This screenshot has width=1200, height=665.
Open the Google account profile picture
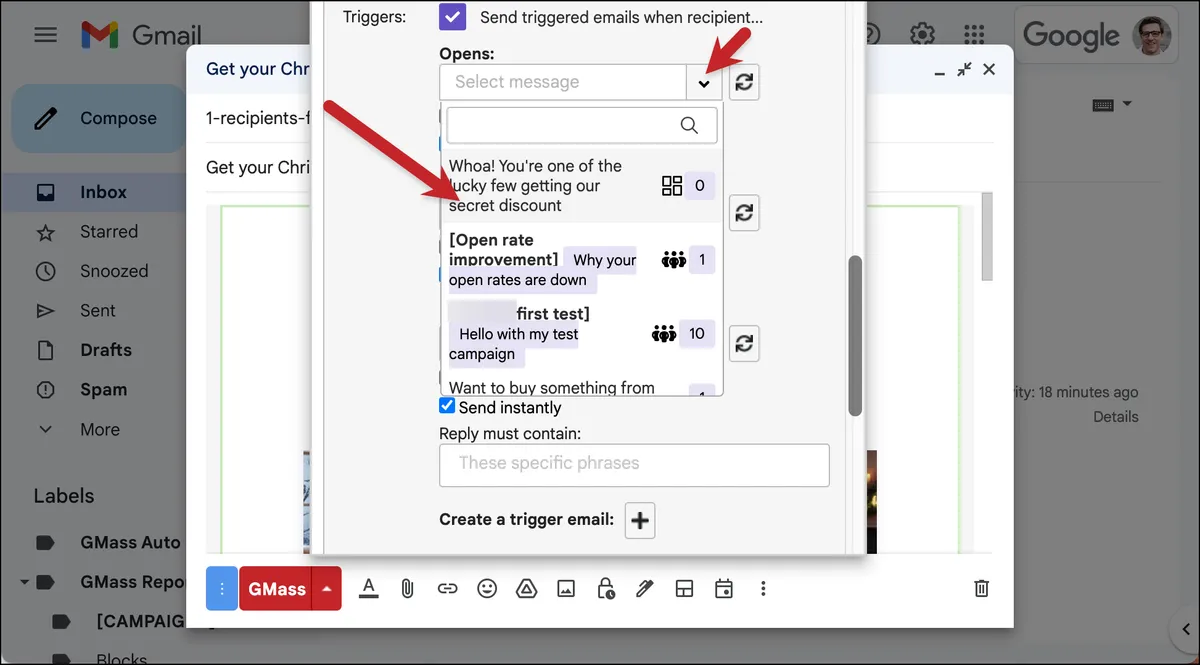(1152, 35)
